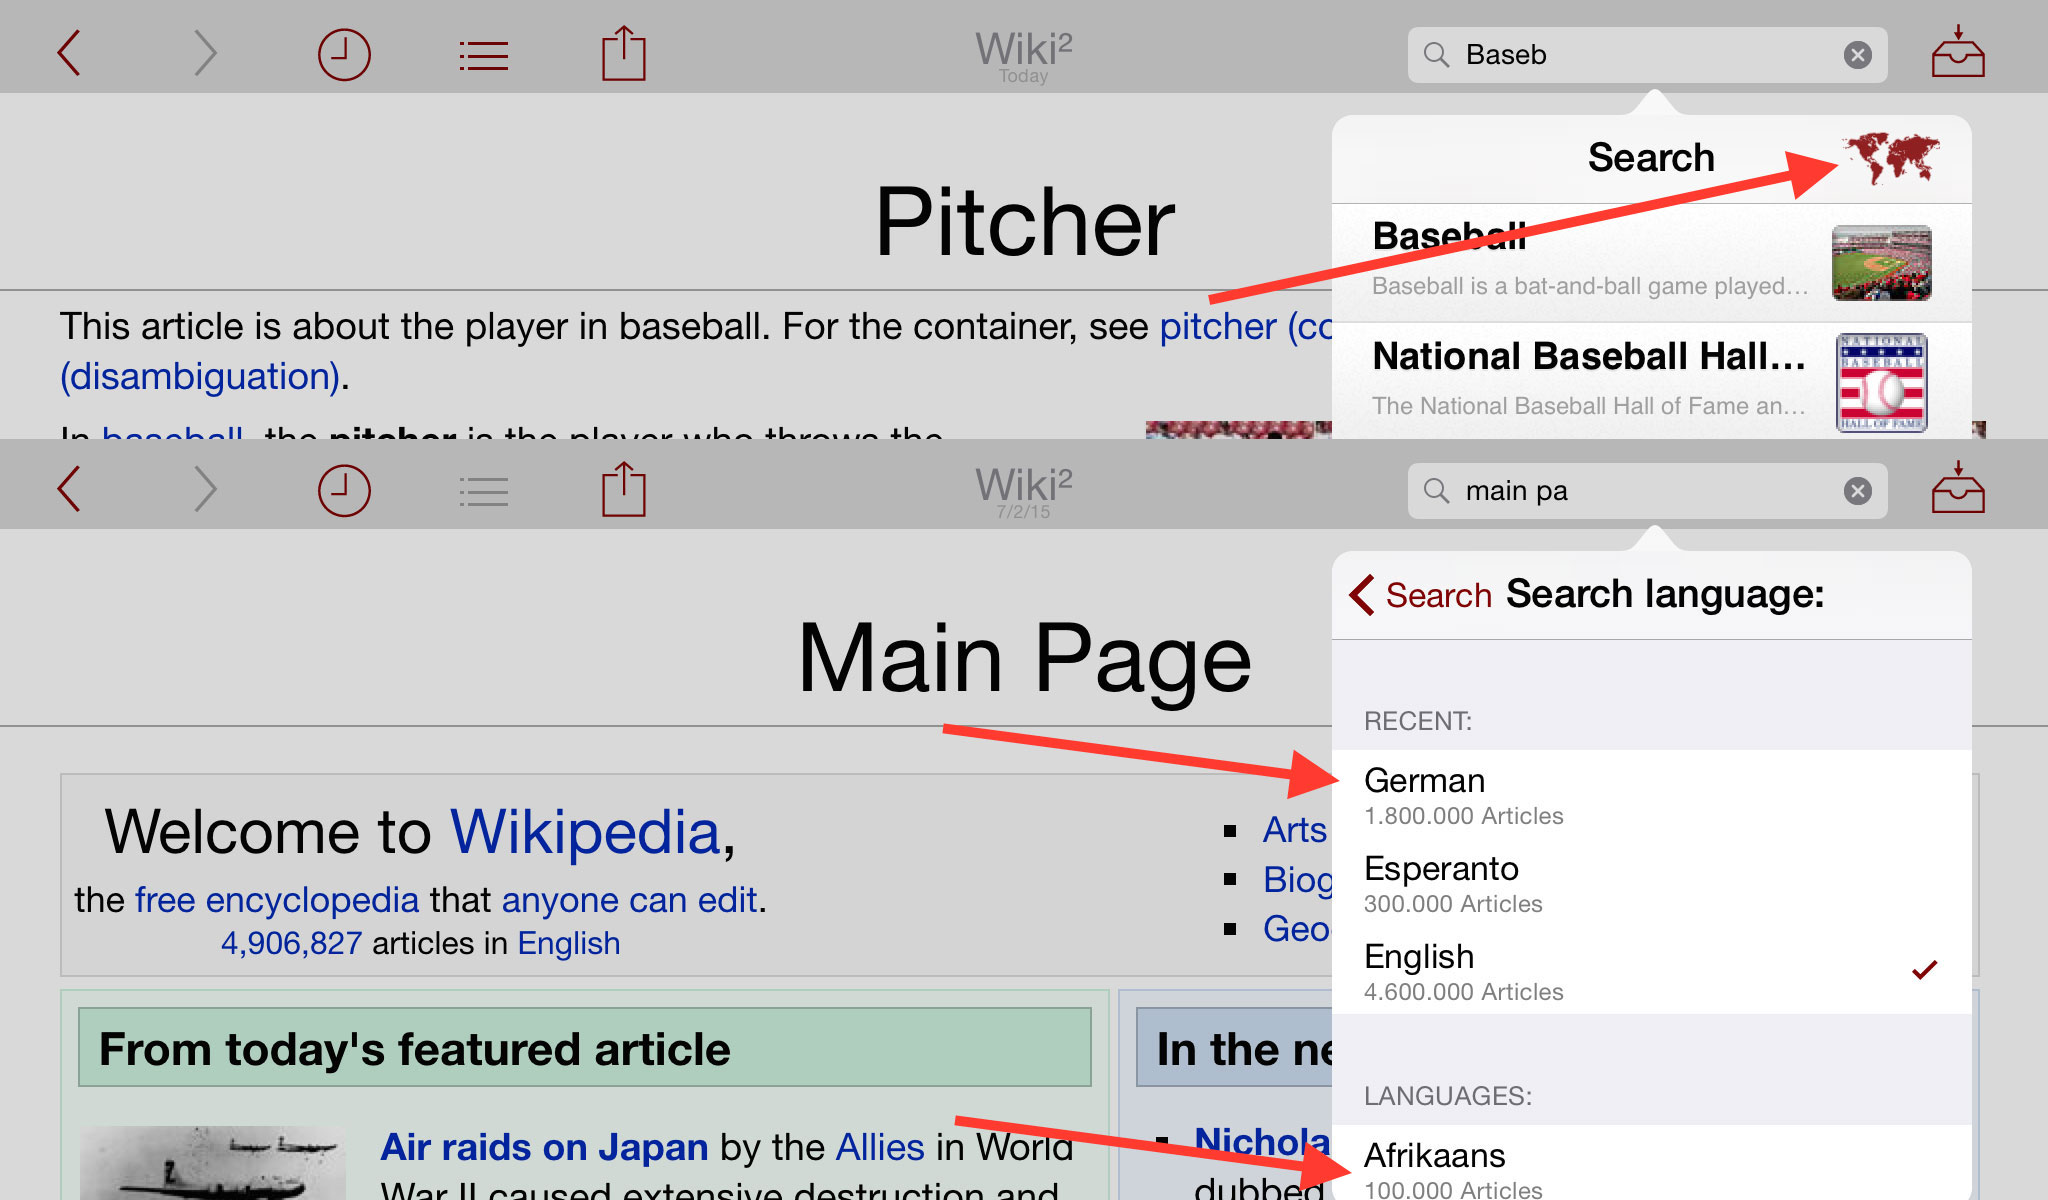Go back using the Search chevron
The image size is (2048, 1200).
(1420, 594)
